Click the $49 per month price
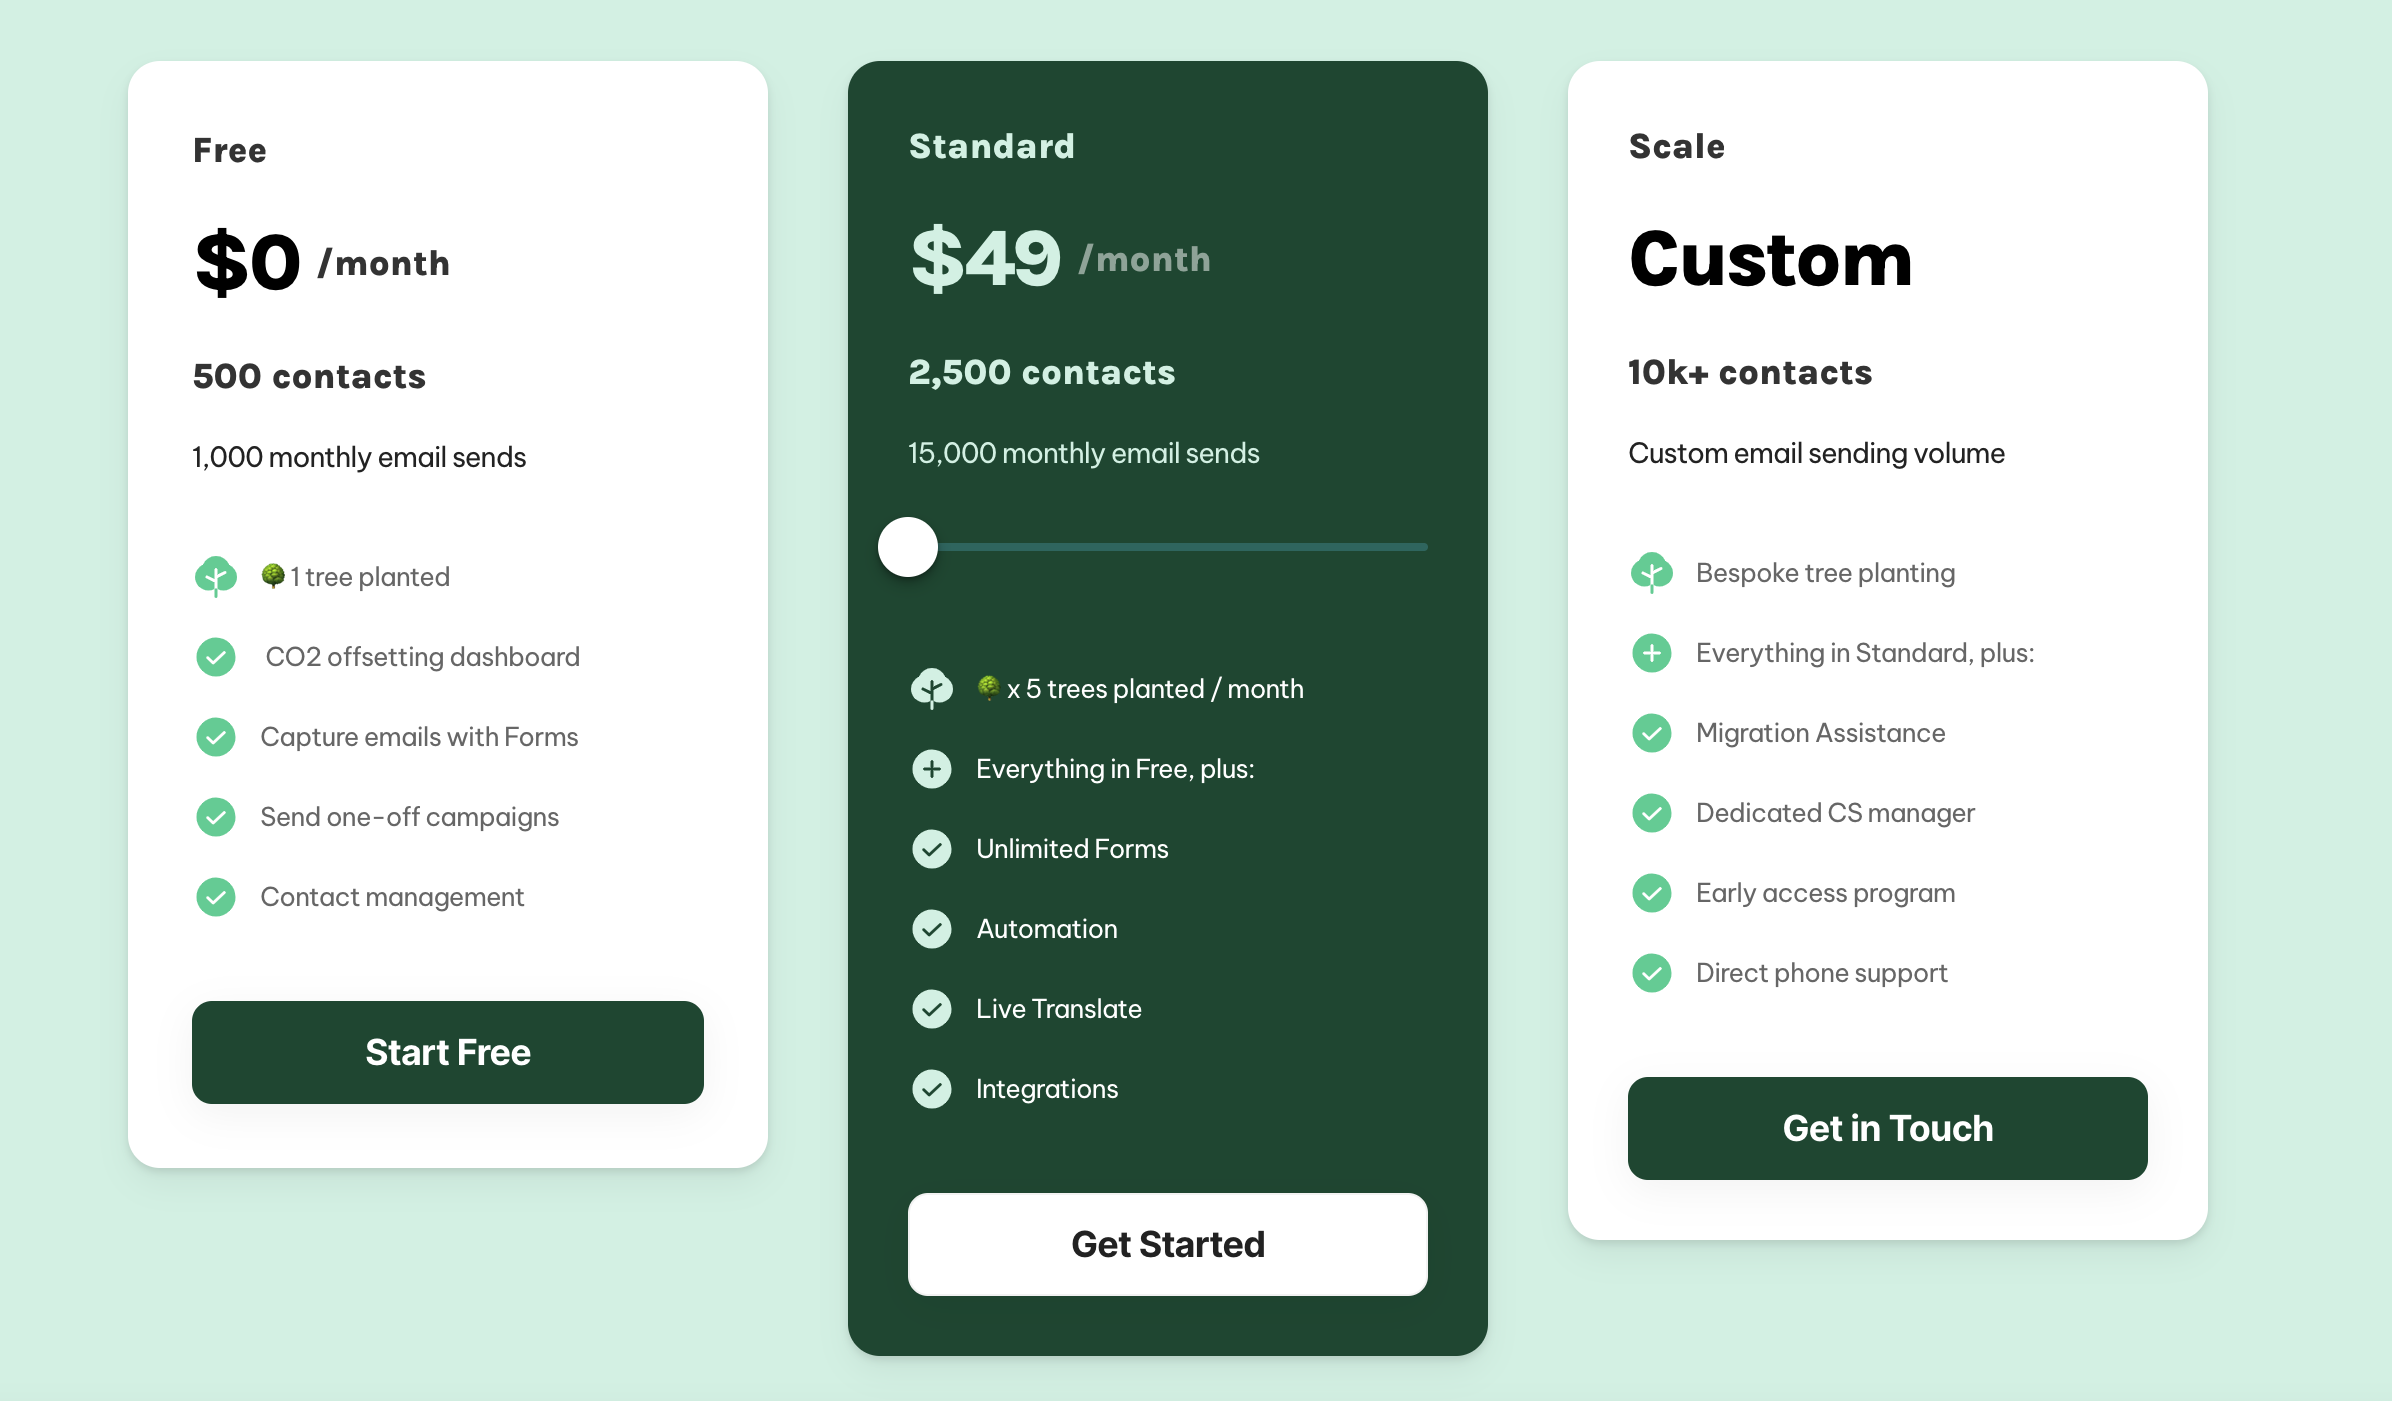Image resolution: width=2392 pixels, height=1401 pixels. pyautogui.click(x=1060, y=258)
